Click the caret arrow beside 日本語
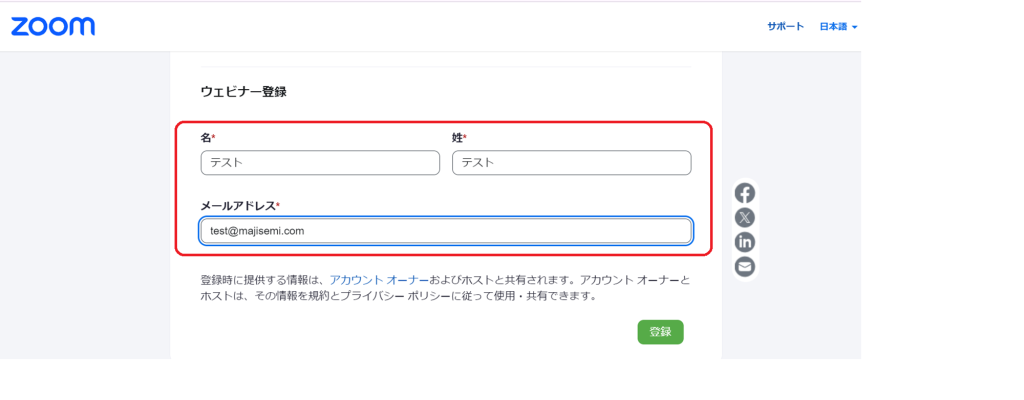 855,27
